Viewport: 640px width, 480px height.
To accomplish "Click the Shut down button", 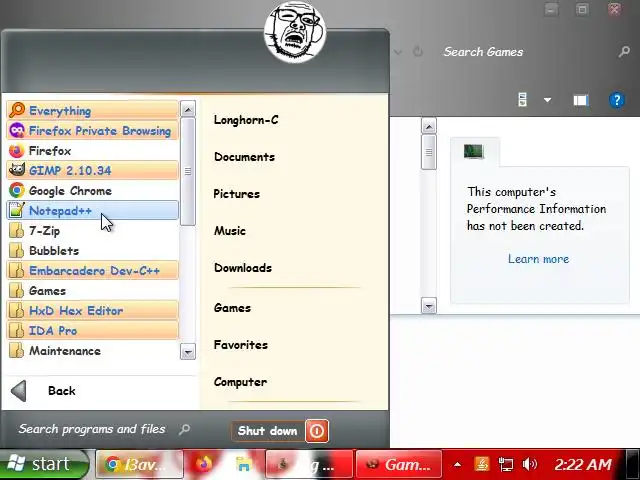I will (268, 431).
